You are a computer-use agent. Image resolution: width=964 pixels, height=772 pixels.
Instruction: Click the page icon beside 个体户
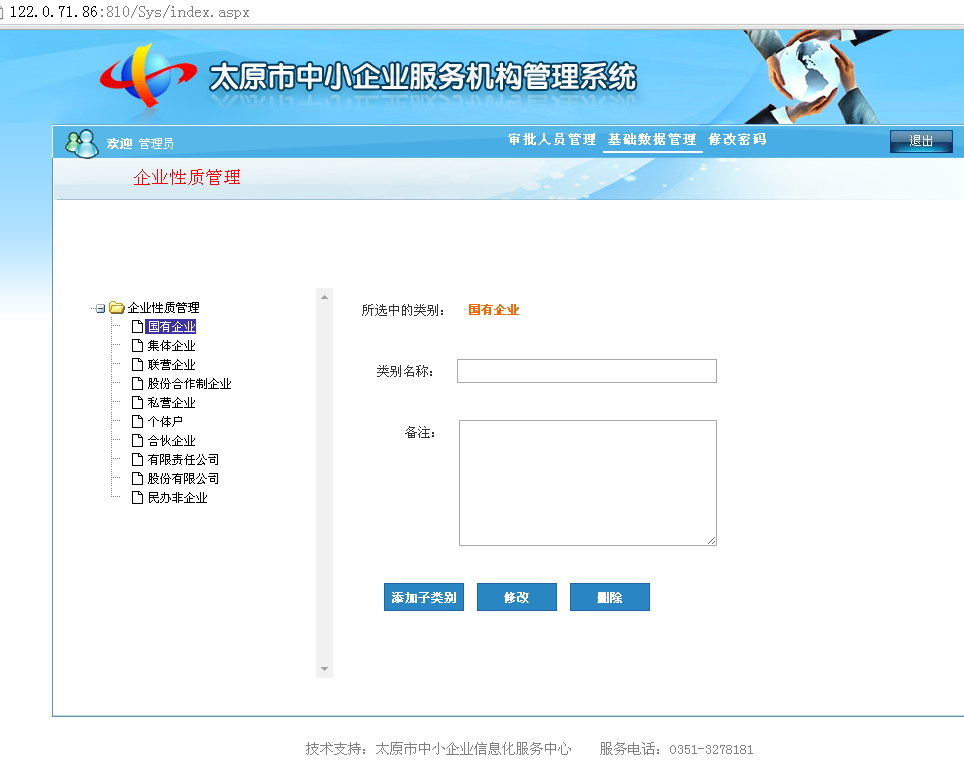138,422
